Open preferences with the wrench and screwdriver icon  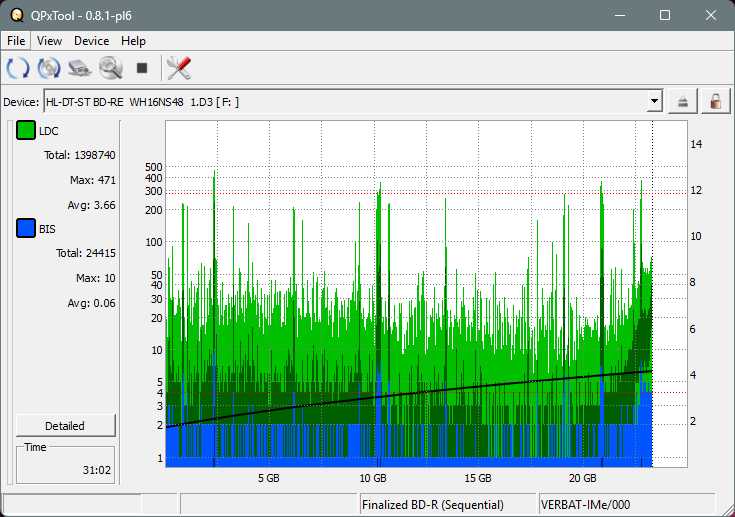click(179, 68)
